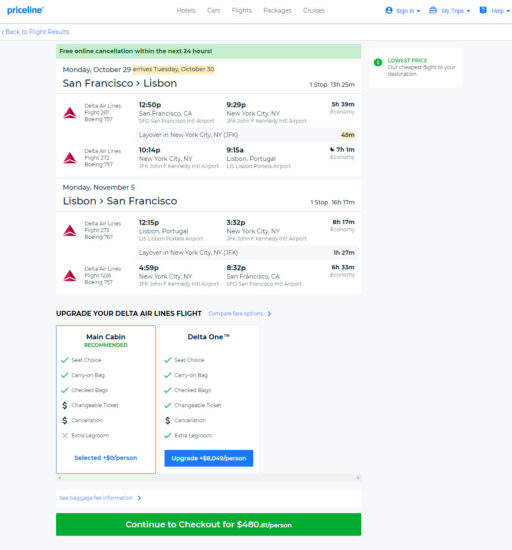Image resolution: width=512 pixels, height=550 pixels.
Task: Click Delta logo for Flight 267
Action: 70,113
